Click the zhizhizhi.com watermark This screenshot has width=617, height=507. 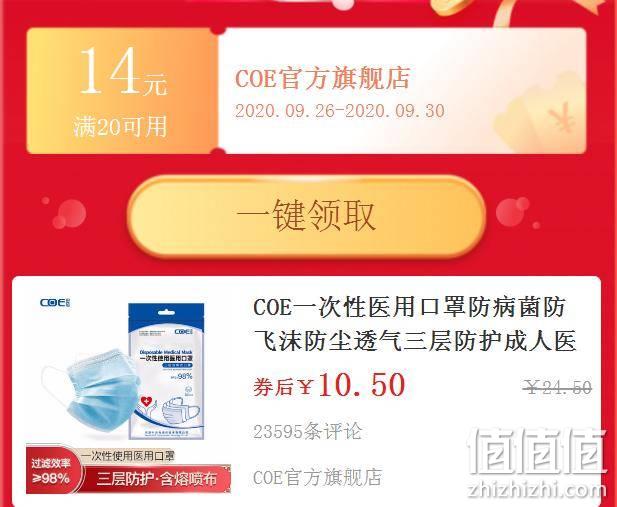pos(537,490)
